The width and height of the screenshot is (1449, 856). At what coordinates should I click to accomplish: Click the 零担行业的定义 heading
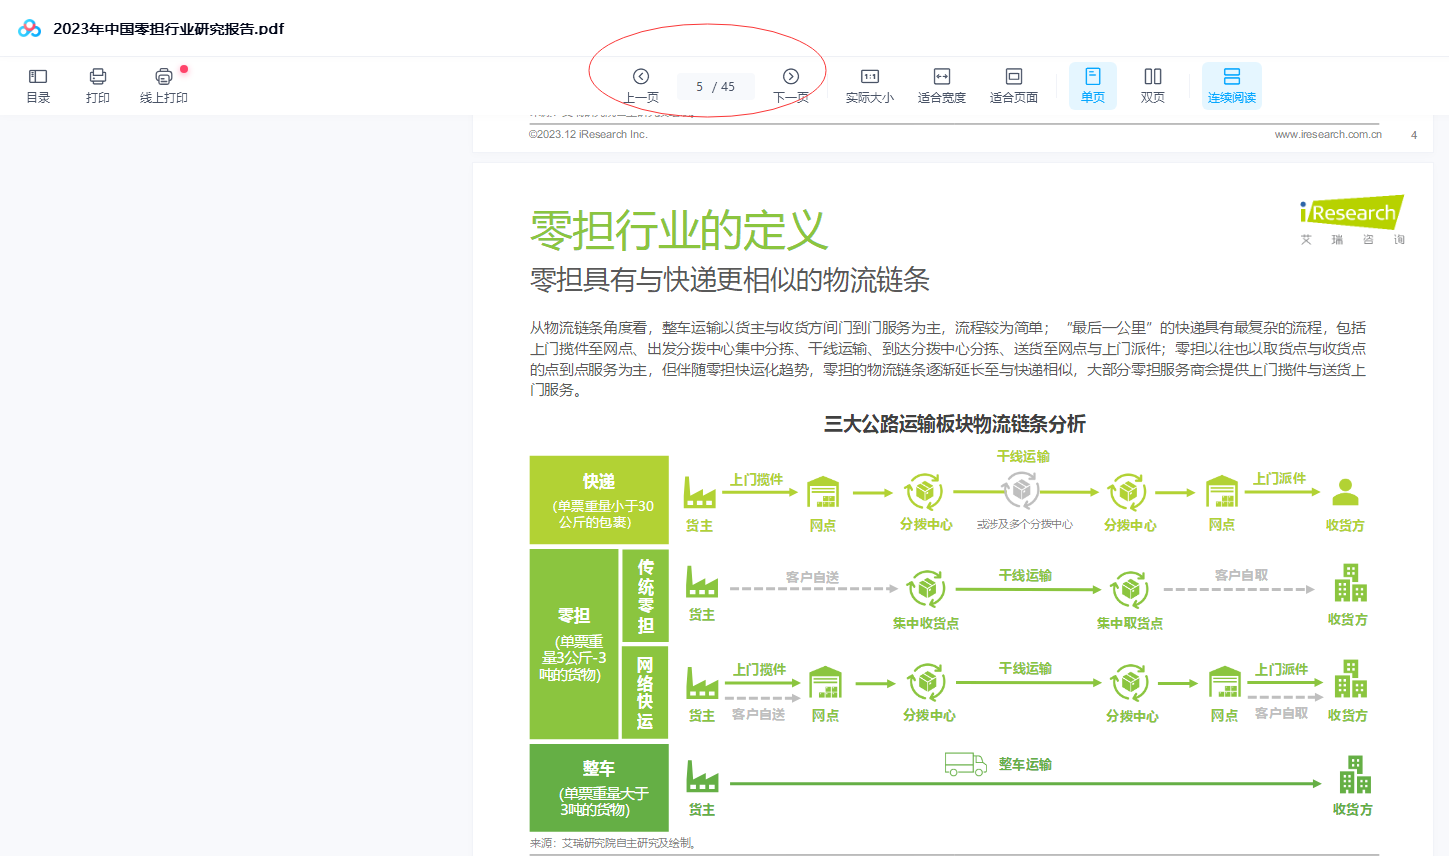679,231
